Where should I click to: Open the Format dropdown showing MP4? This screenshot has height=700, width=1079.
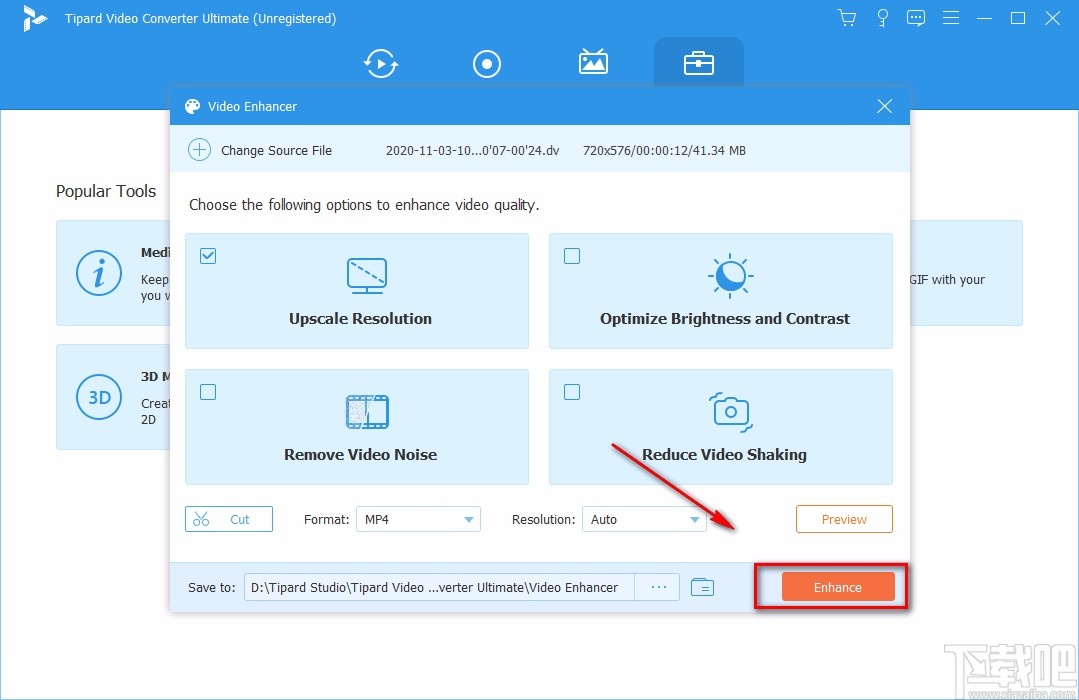click(418, 519)
